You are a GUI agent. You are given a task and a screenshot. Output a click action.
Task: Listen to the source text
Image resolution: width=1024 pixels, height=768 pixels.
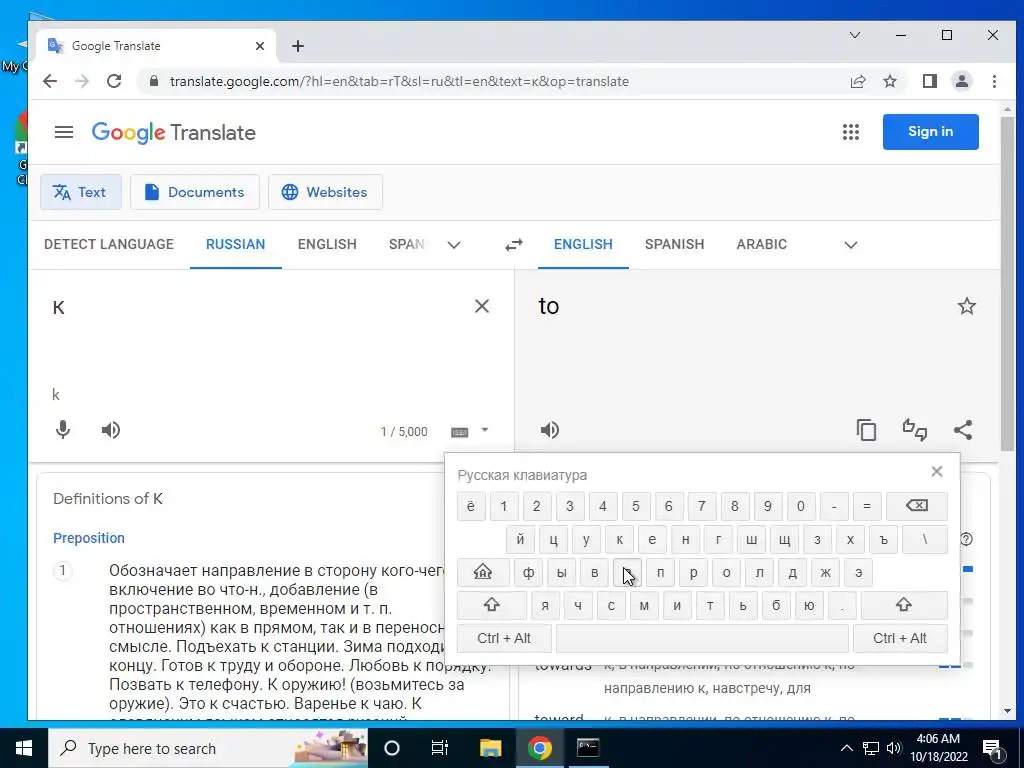[x=111, y=430]
